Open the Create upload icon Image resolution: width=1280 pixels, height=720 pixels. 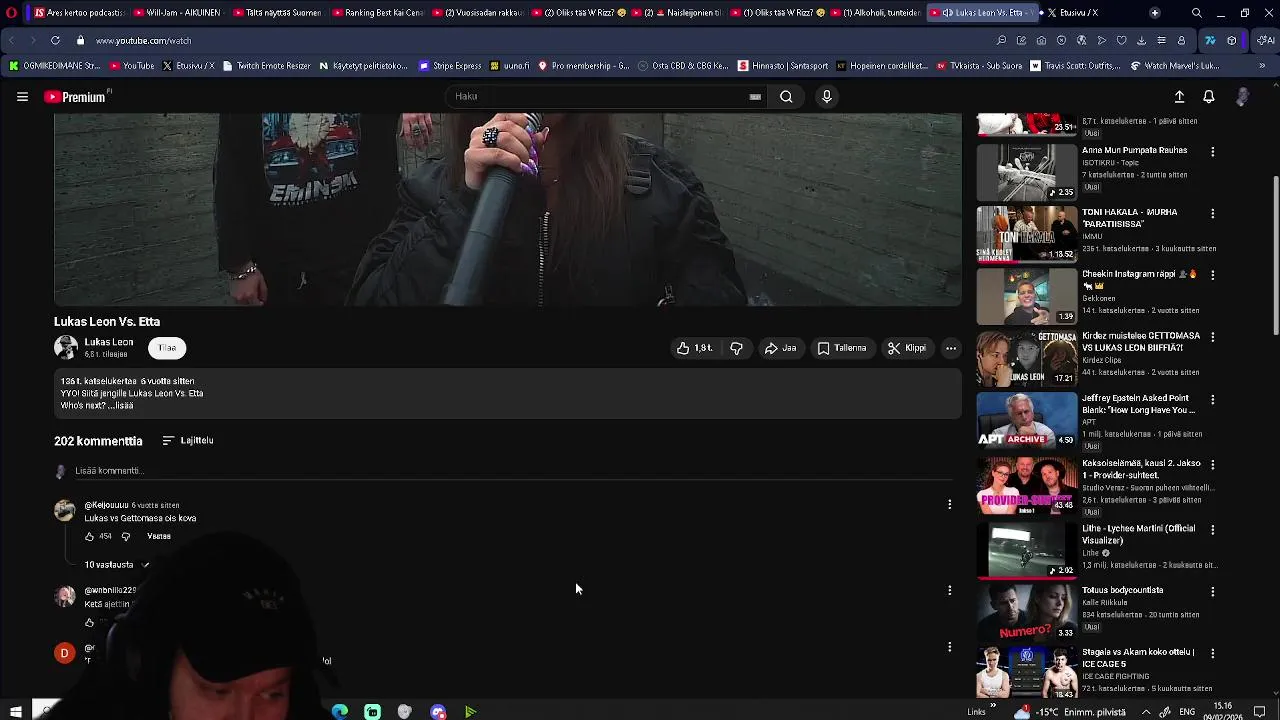[x=1179, y=97]
